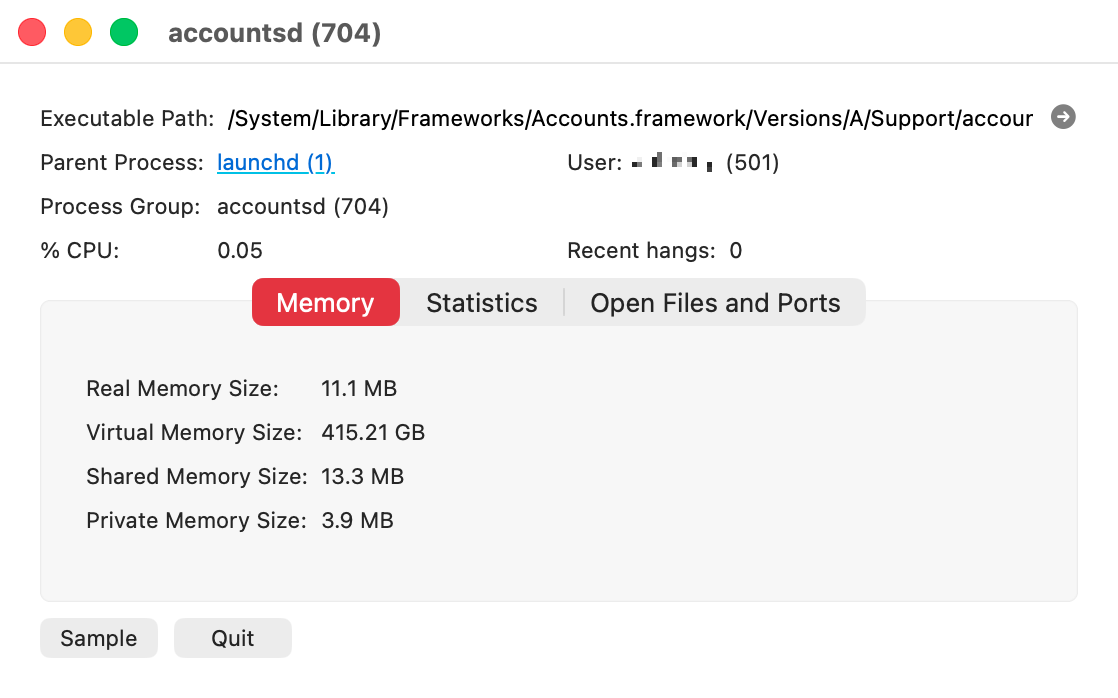Zoom the window with the green button
This screenshot has width=1118, height=698.
point(124,33)
